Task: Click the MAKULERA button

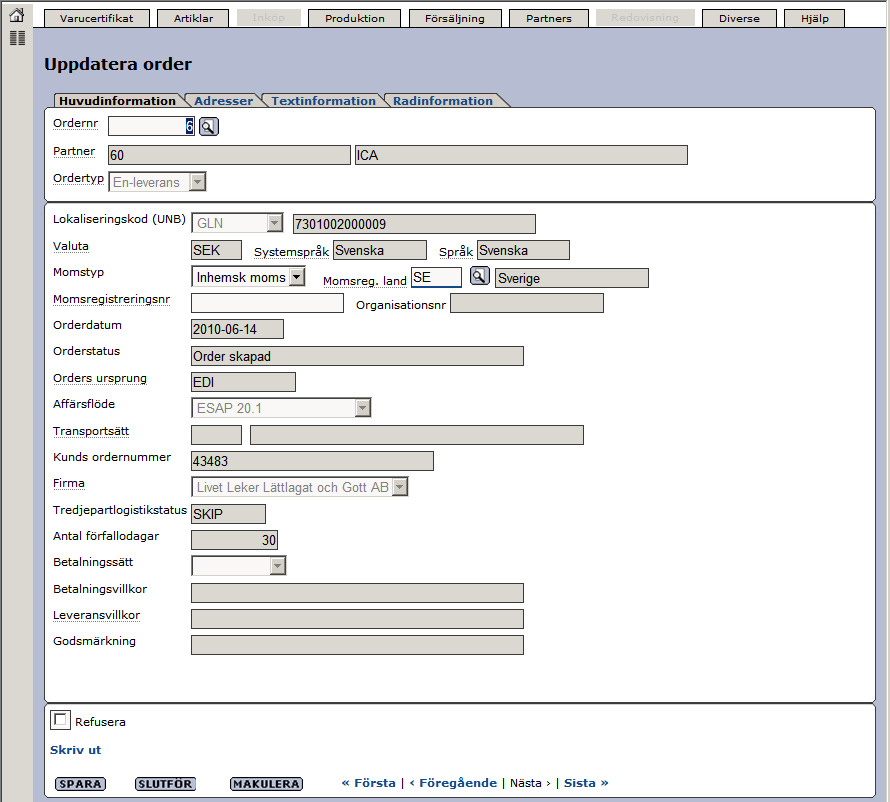Action: pyautogui.click(x=266, y=783)
